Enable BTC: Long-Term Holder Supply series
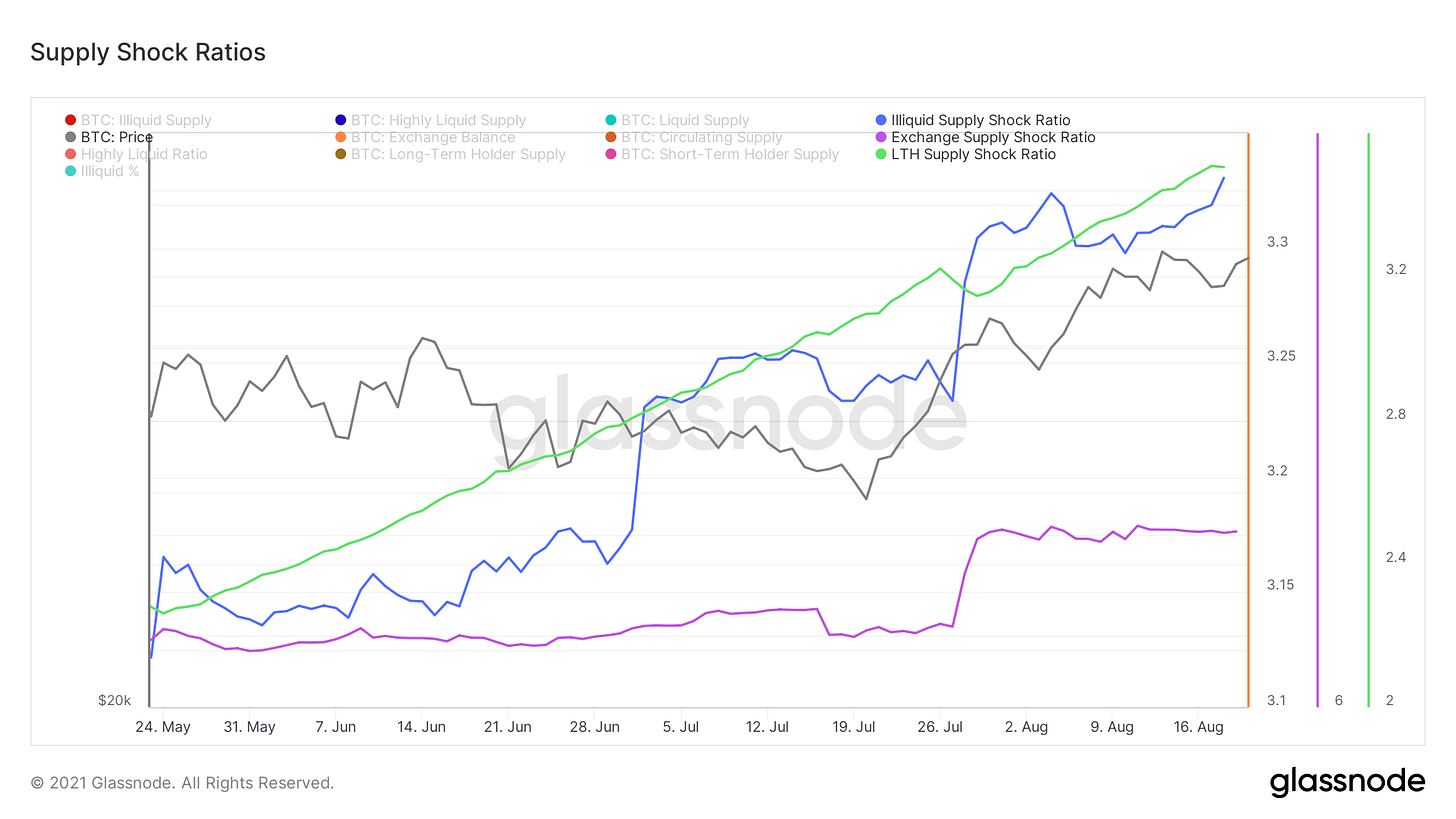The width and height of the screenshot is (1456, 819). pyautogui.click(x=451, y=154)
